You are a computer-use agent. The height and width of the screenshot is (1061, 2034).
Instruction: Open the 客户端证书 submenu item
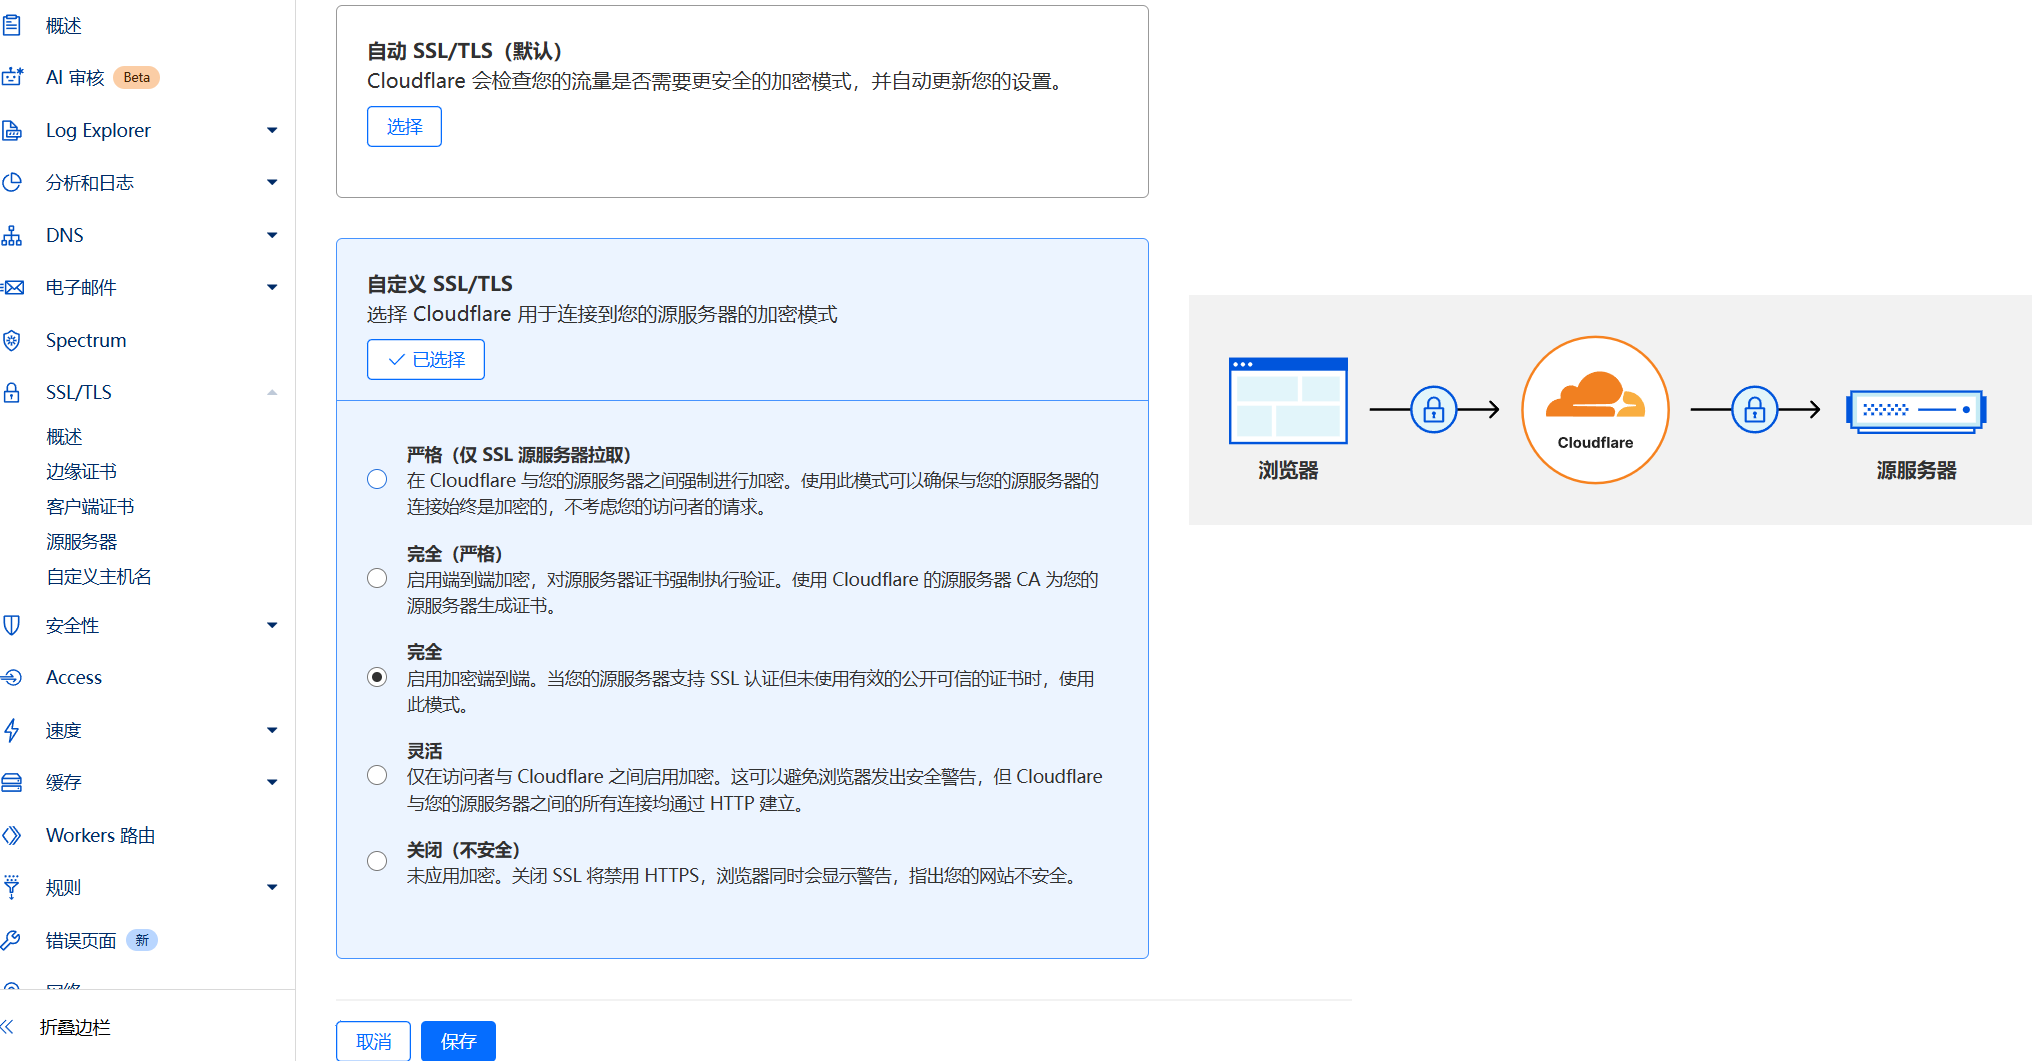[x=90, y=507]
